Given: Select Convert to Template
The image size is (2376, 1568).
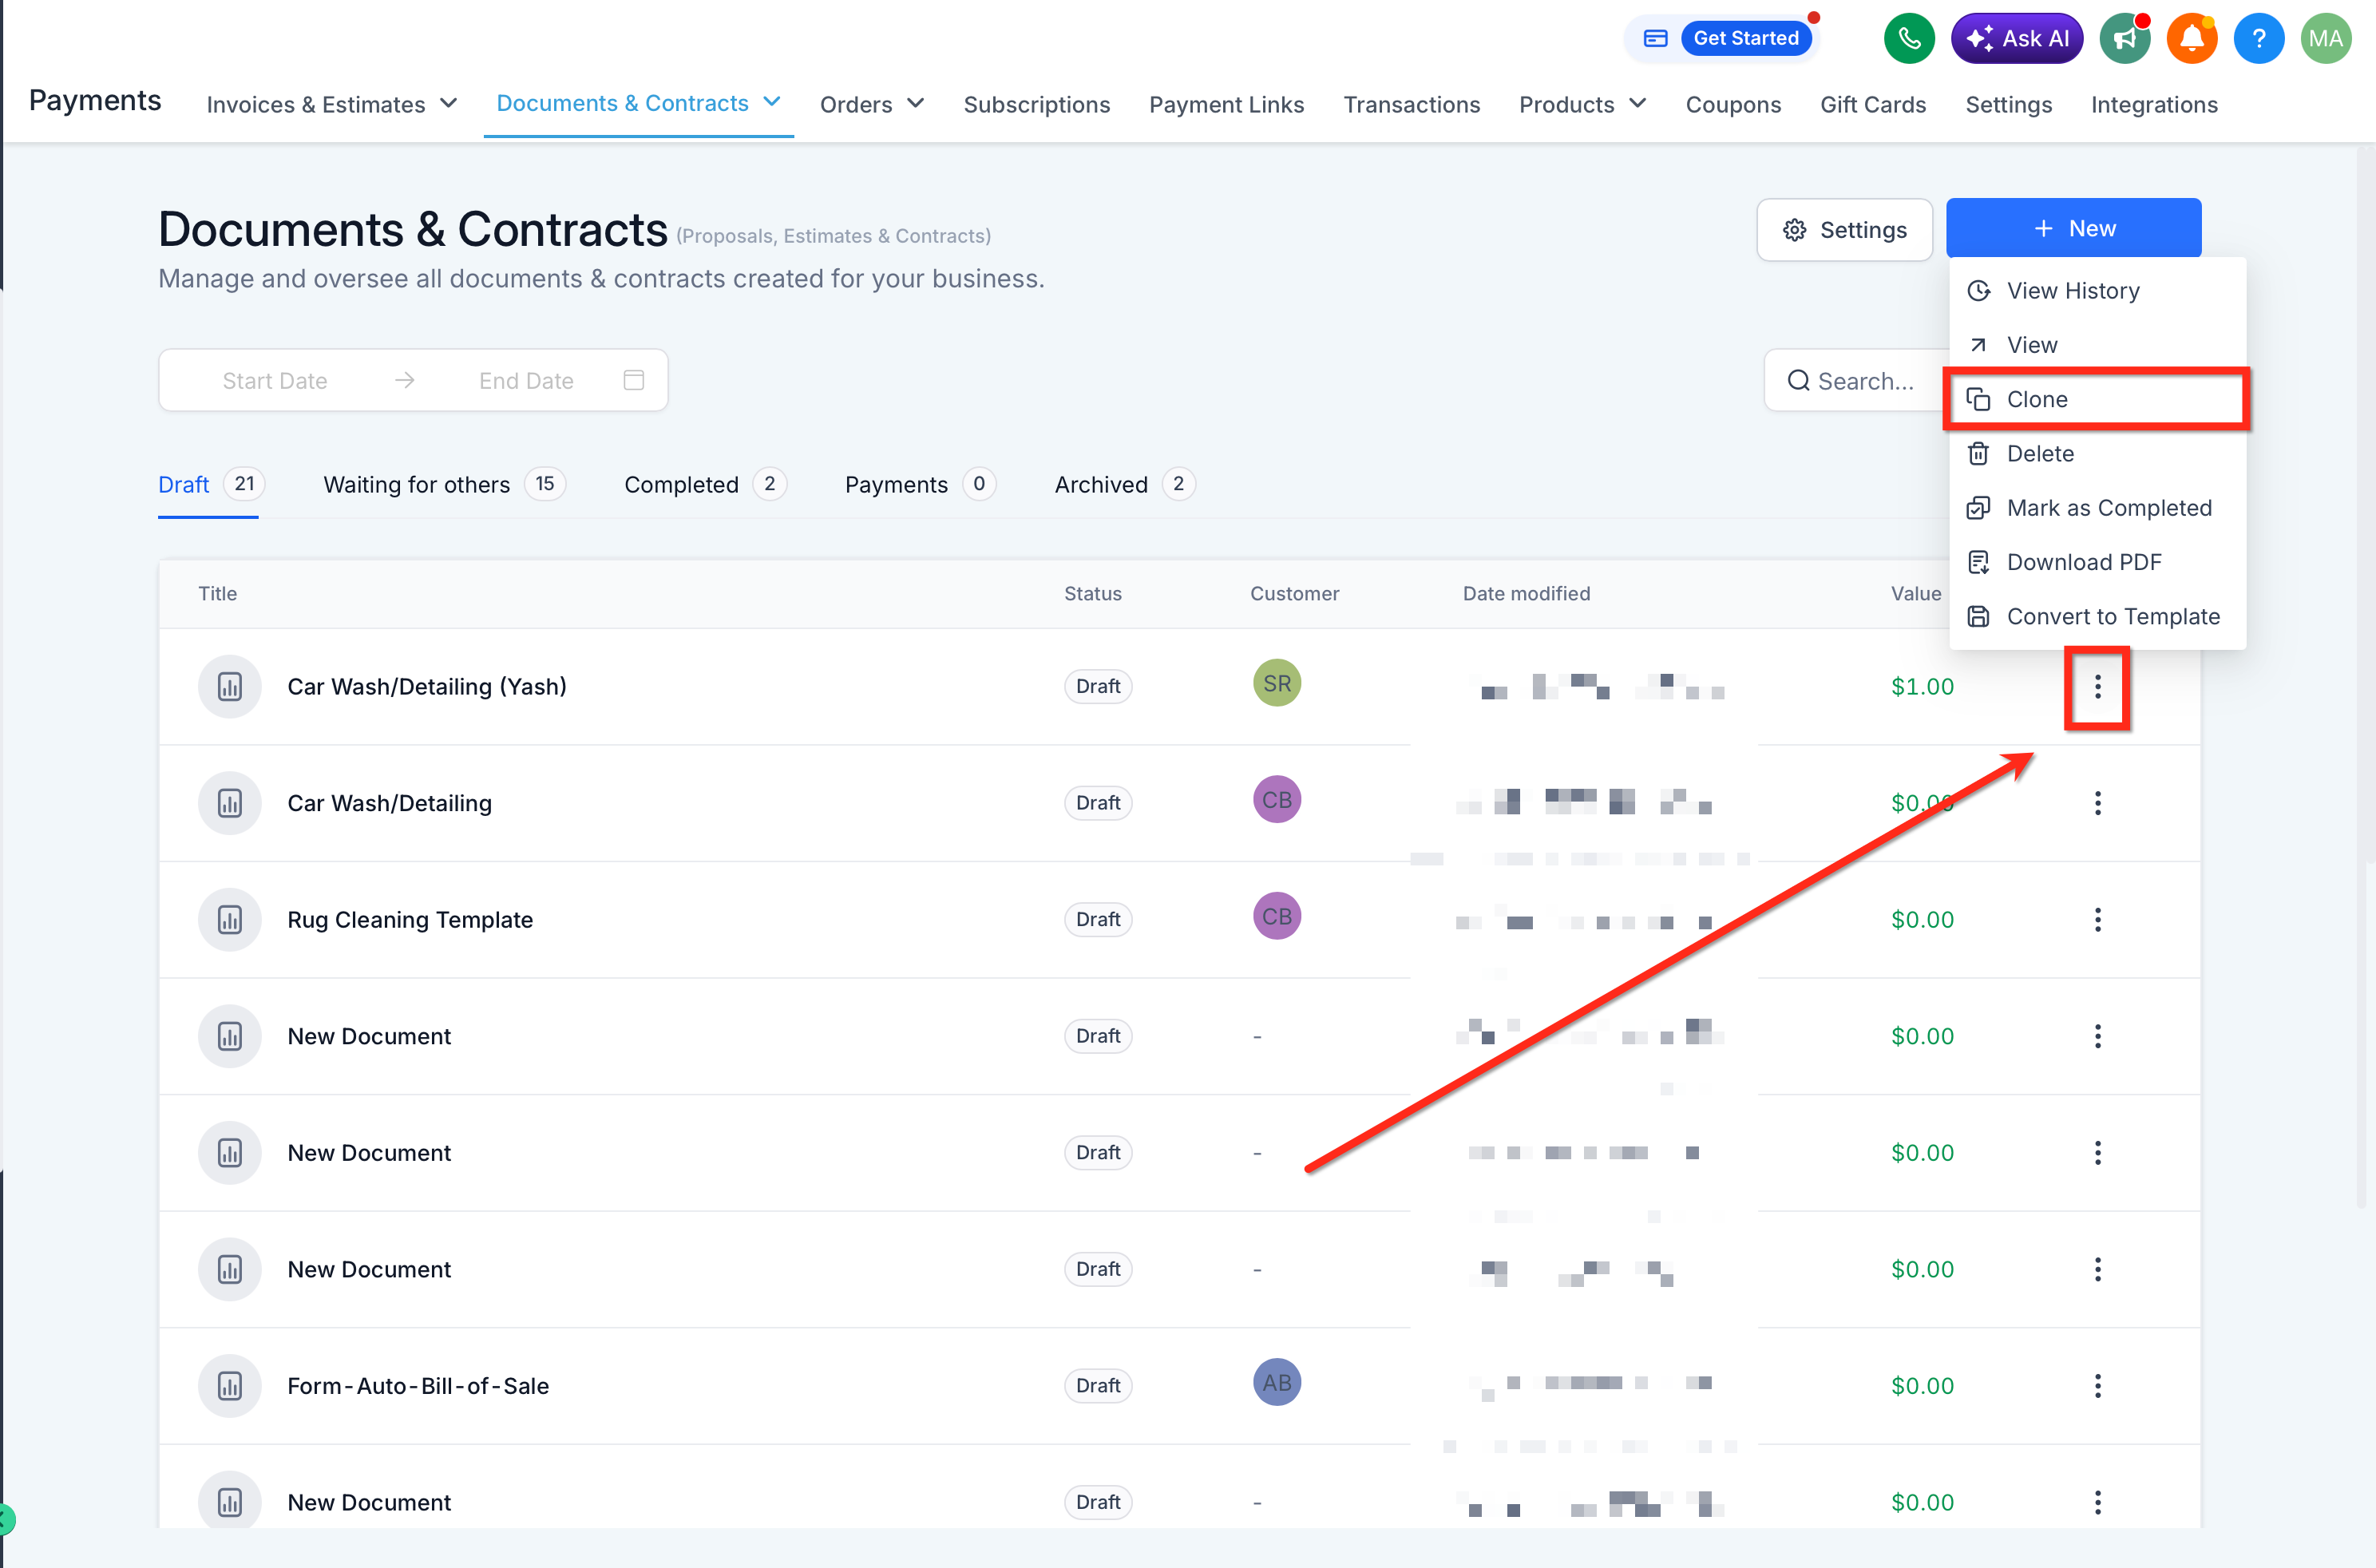Looking at the screenshot, I should point(2096,616).
